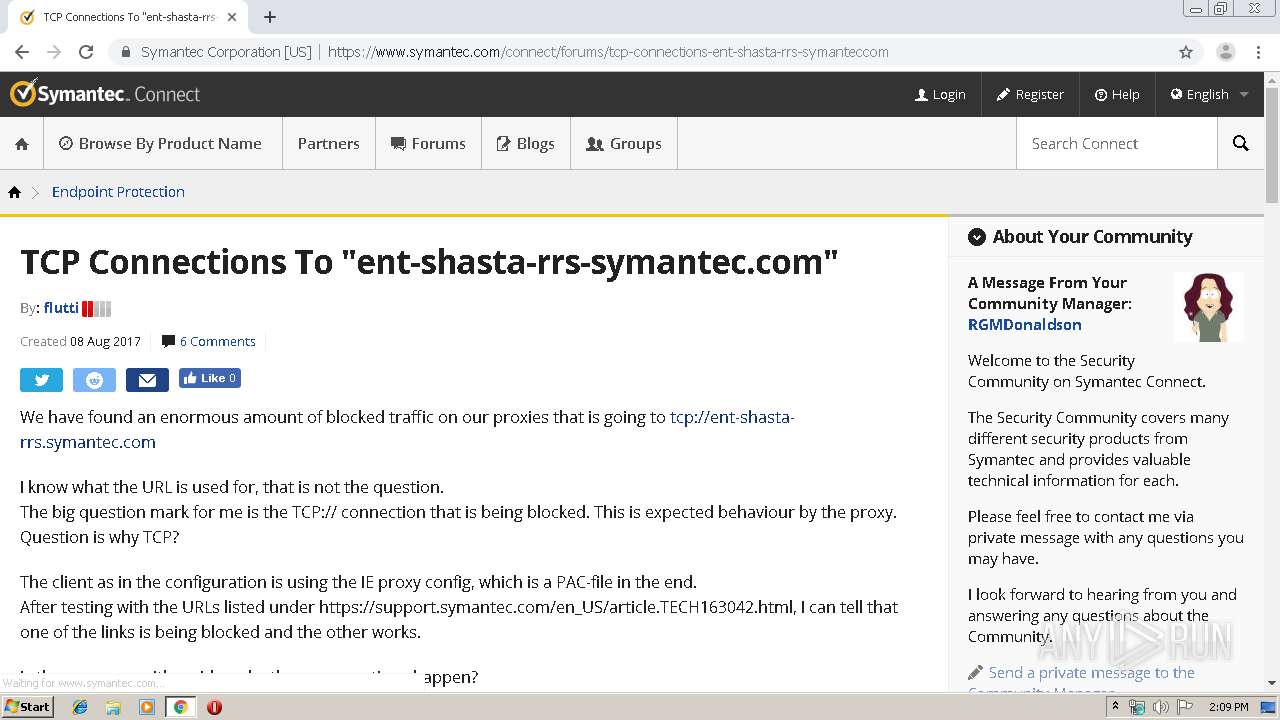The height and width of the screenshot is (720, 1280).
Task: Collapse the About Your Community panel
Action: [x=976, y=237]
